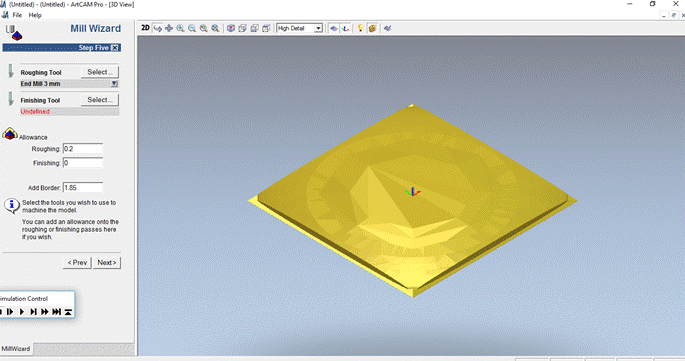
Task: Click the Mill Wizard tool icon in header
Action: [x=13, y=33]
